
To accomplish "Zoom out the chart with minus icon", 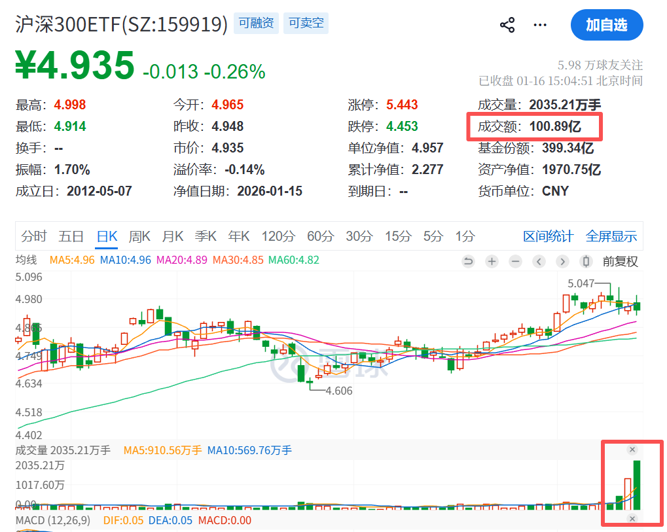I will click(514, 261).
